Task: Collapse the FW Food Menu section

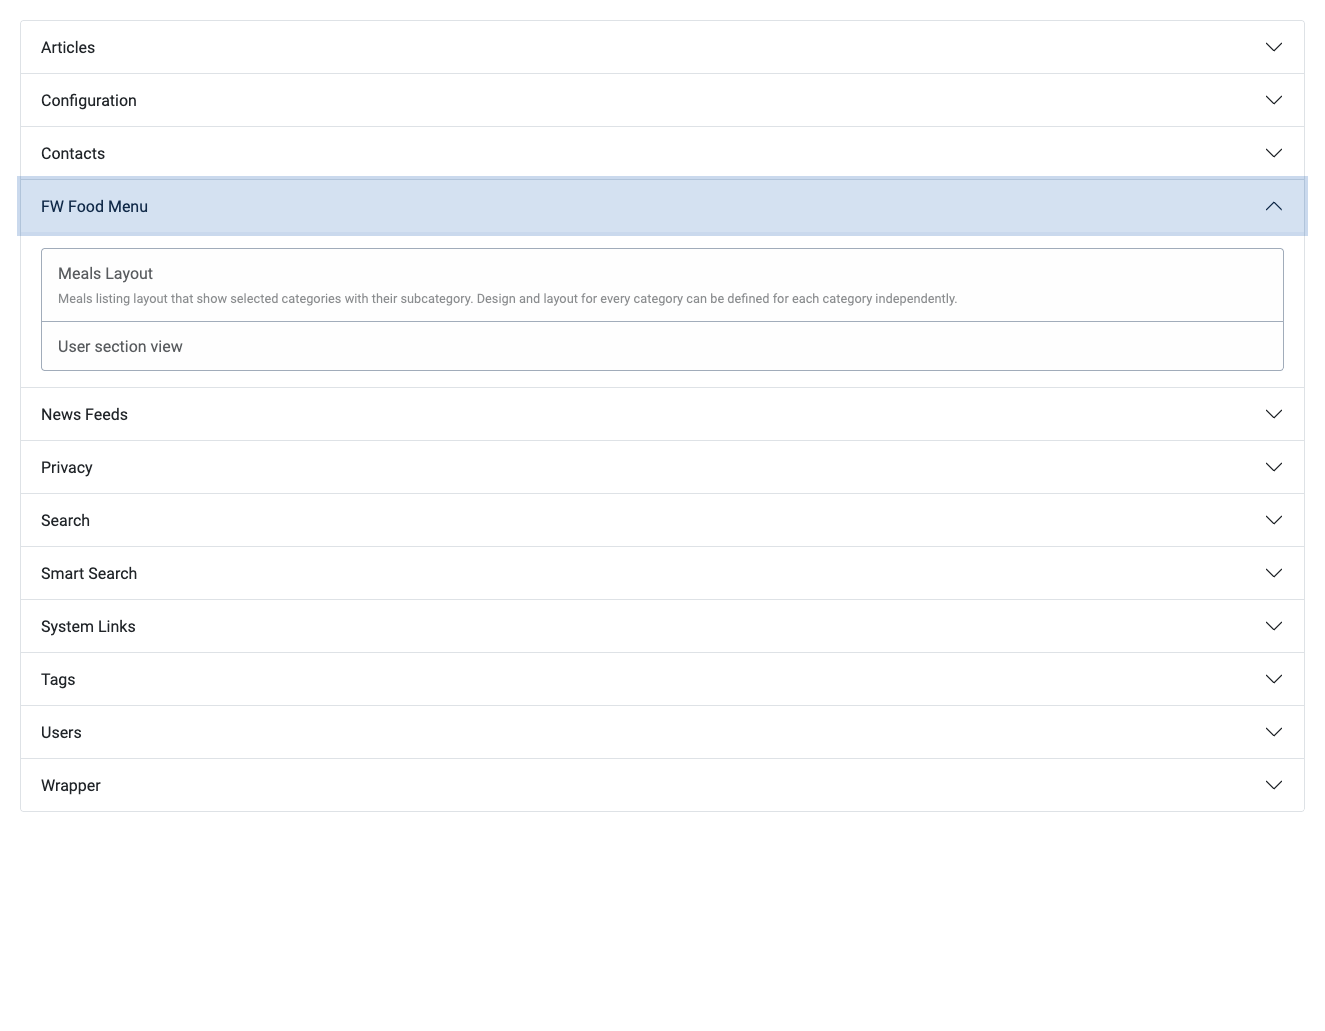Action: (x=662, y=206)
